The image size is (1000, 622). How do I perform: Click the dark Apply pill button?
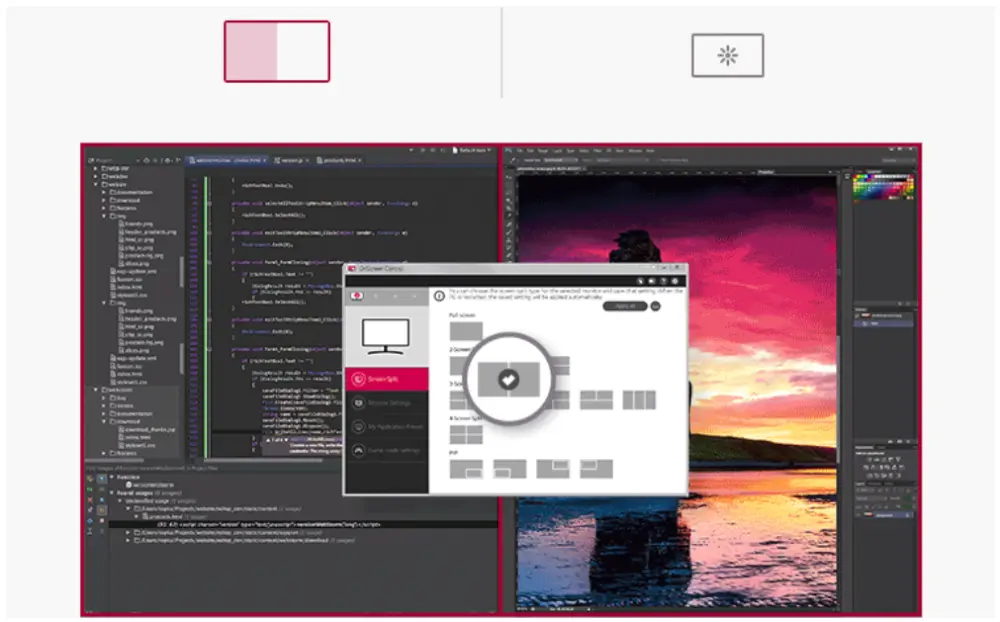625,306
